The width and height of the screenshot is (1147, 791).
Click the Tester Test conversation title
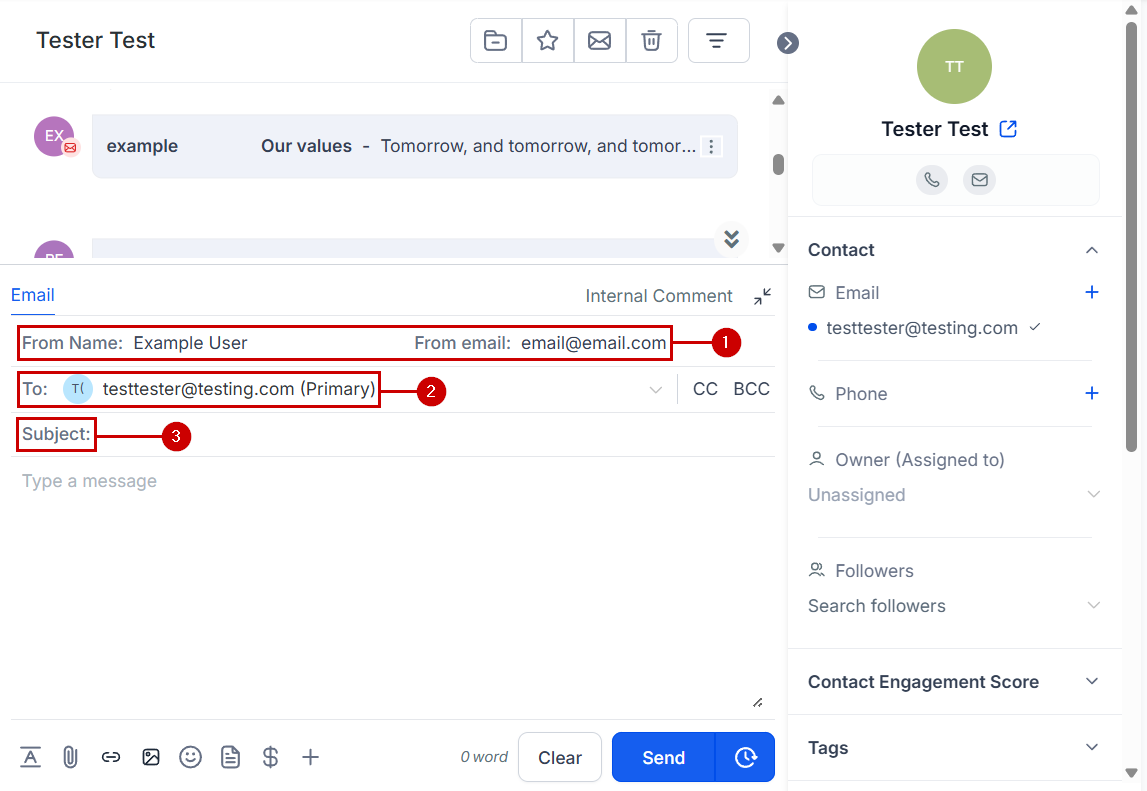(x=96, y=40)
